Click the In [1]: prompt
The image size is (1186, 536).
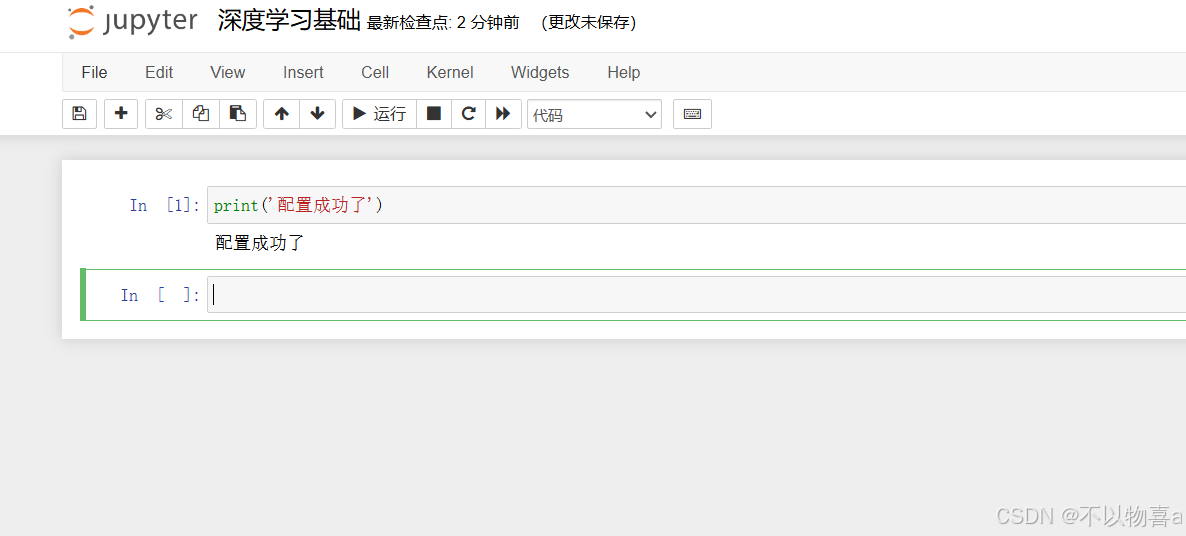pyautogui.click(x=165, y=206)
